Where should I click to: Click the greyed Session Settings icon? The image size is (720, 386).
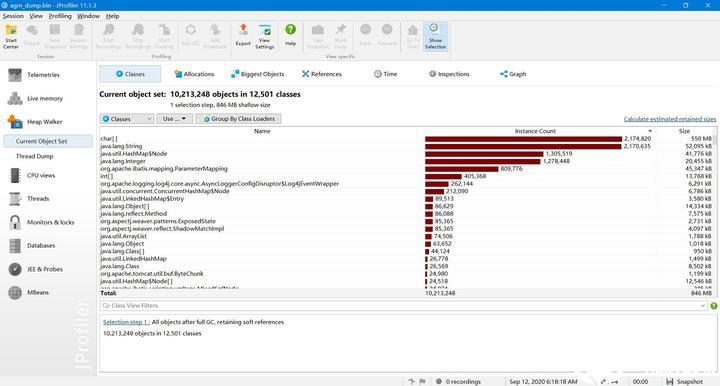pyautogui.click(x=79, y=37)
